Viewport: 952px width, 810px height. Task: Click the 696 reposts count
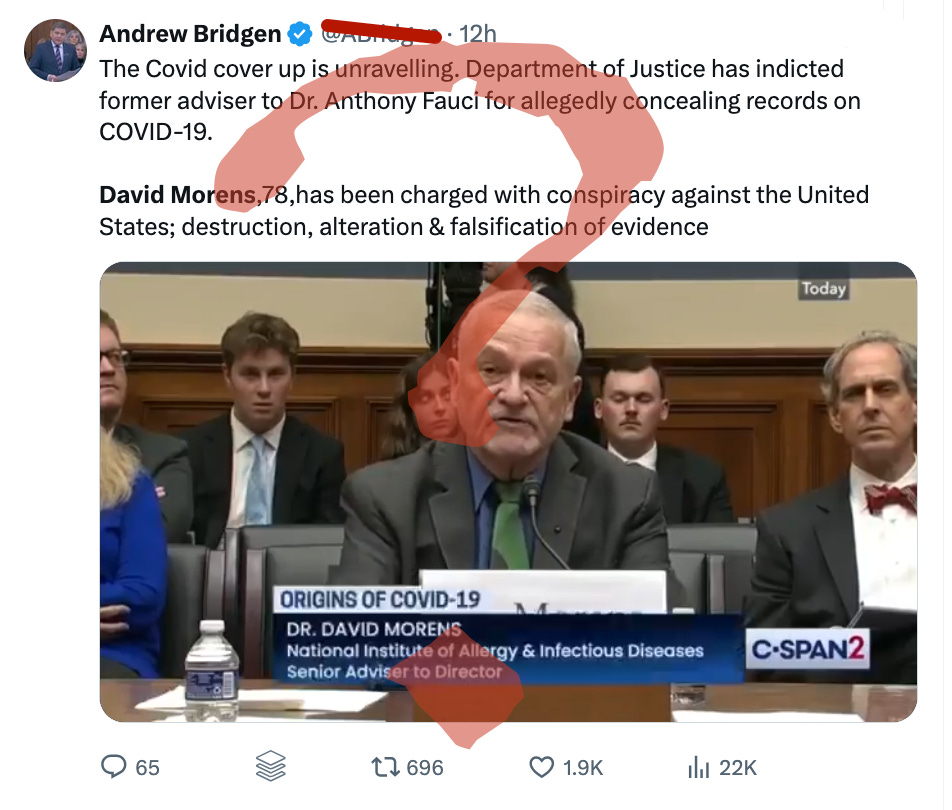pyautogui.click(x=424, y=768)
